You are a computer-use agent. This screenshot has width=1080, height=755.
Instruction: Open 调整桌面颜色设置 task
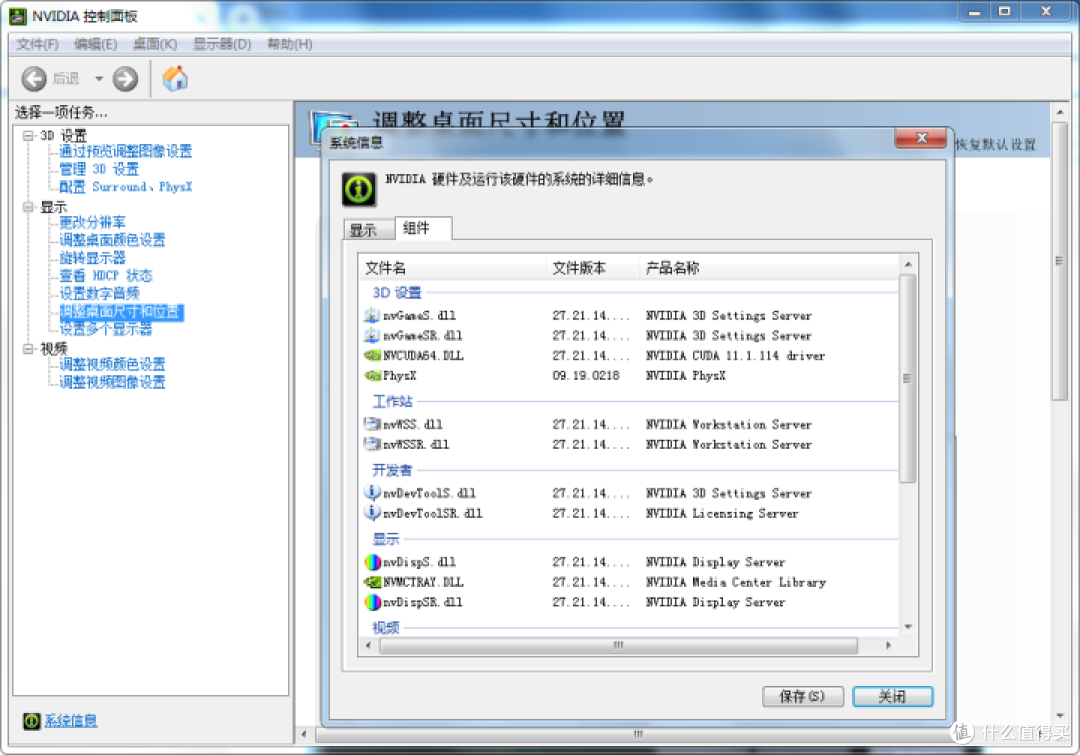[112, 240]
